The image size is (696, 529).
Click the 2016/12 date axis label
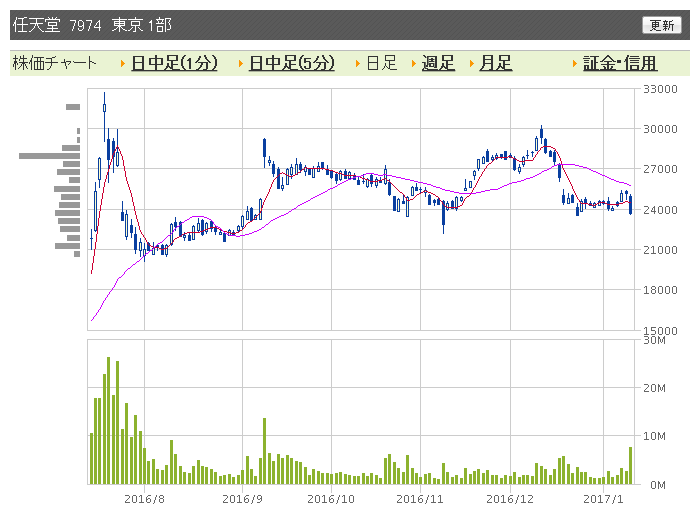510,499
